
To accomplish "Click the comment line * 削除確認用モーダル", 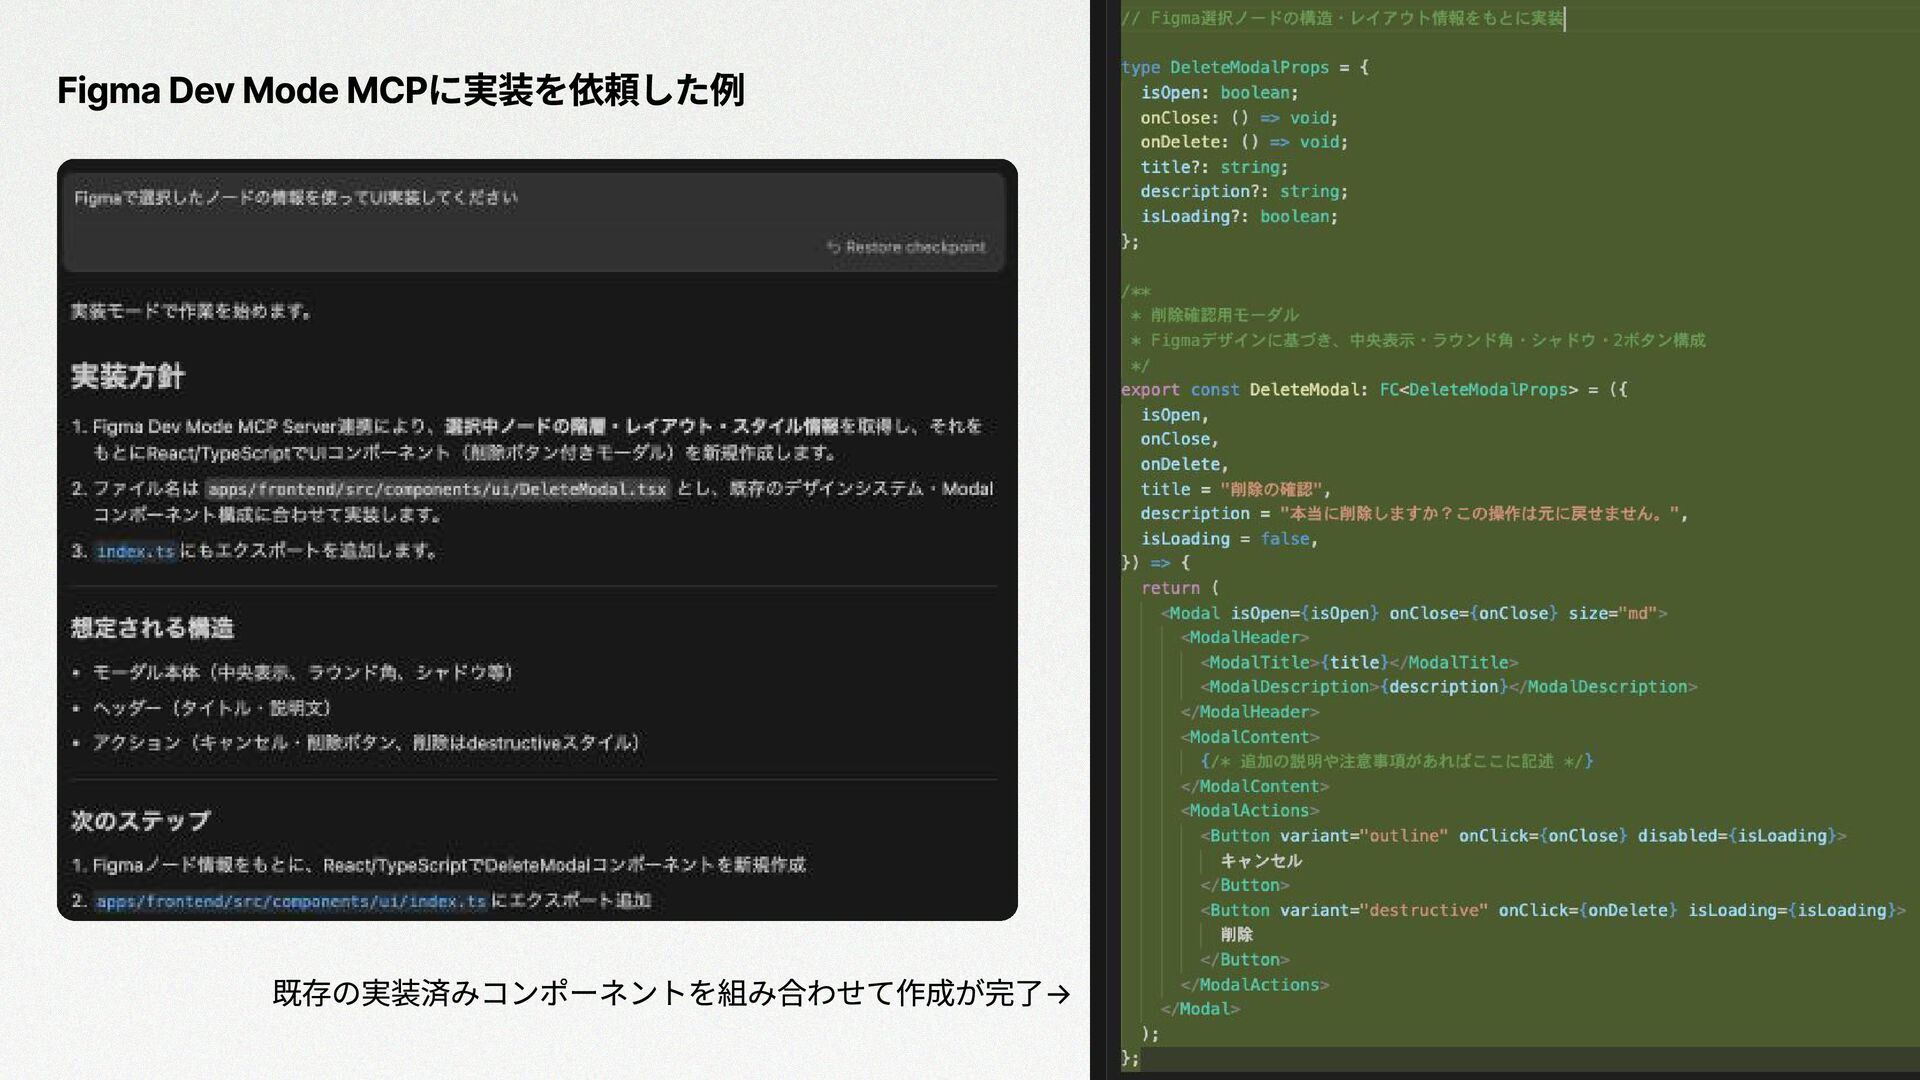I will 1214,315.
